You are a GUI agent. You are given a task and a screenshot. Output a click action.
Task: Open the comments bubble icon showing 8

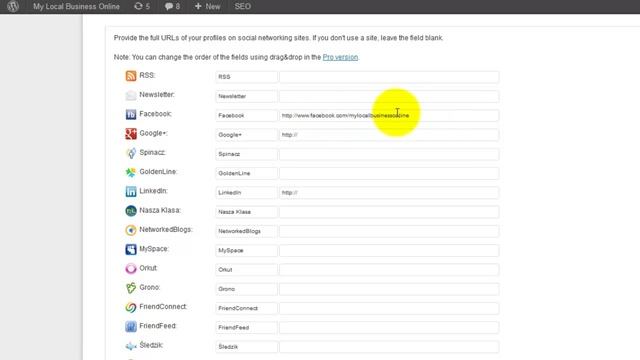coord(172,7)
